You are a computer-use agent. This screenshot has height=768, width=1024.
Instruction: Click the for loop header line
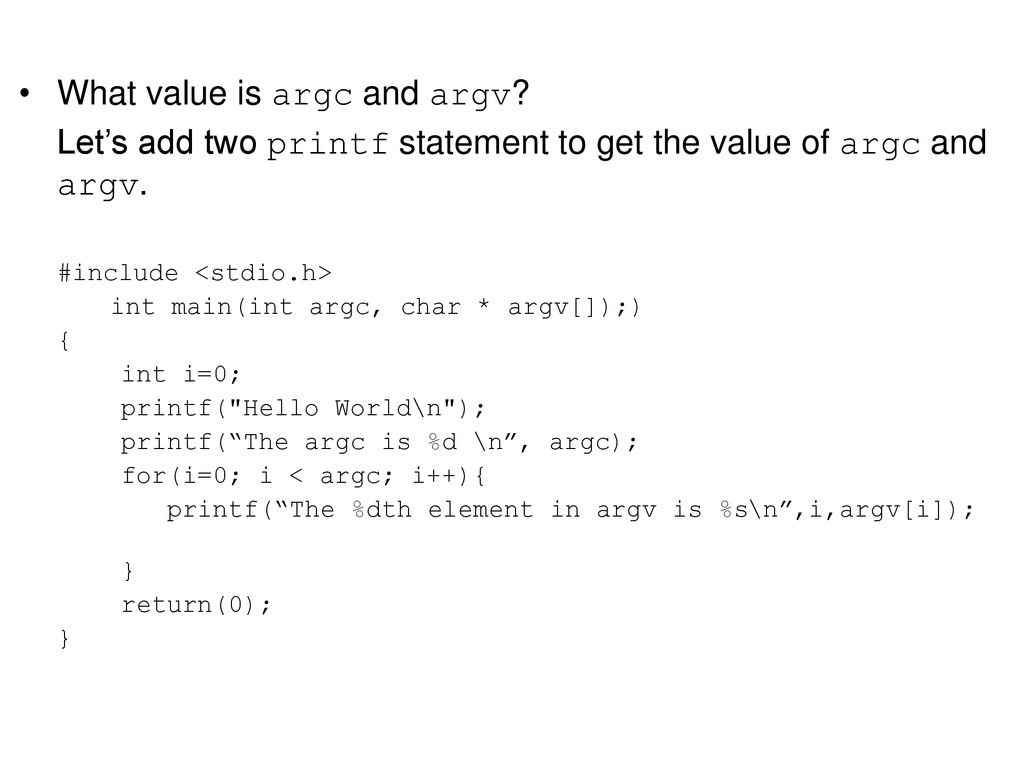(x=303, y=475)
